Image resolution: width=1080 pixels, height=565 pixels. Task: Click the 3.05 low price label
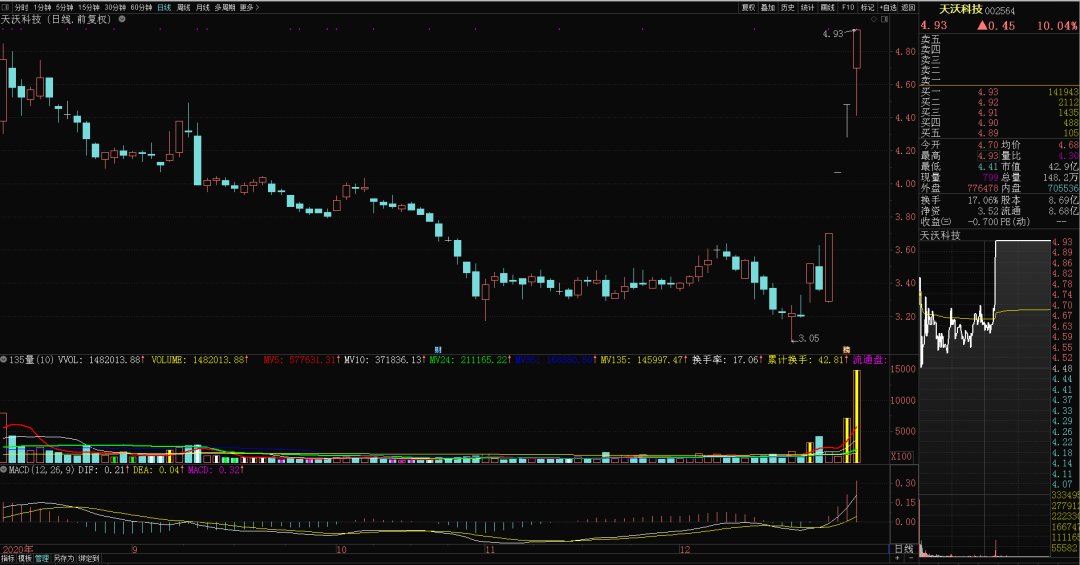(809, 338)
